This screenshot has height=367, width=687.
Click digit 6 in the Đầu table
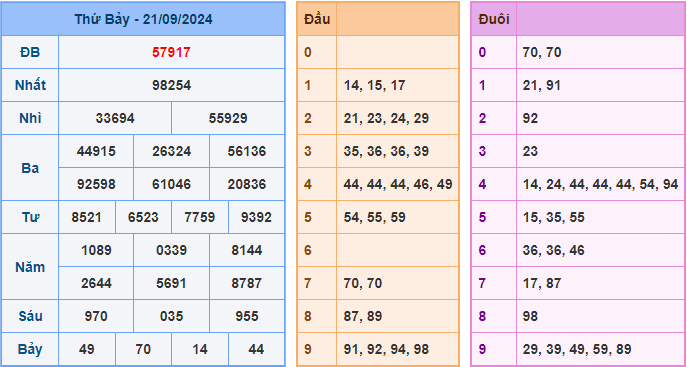[308, 250]
